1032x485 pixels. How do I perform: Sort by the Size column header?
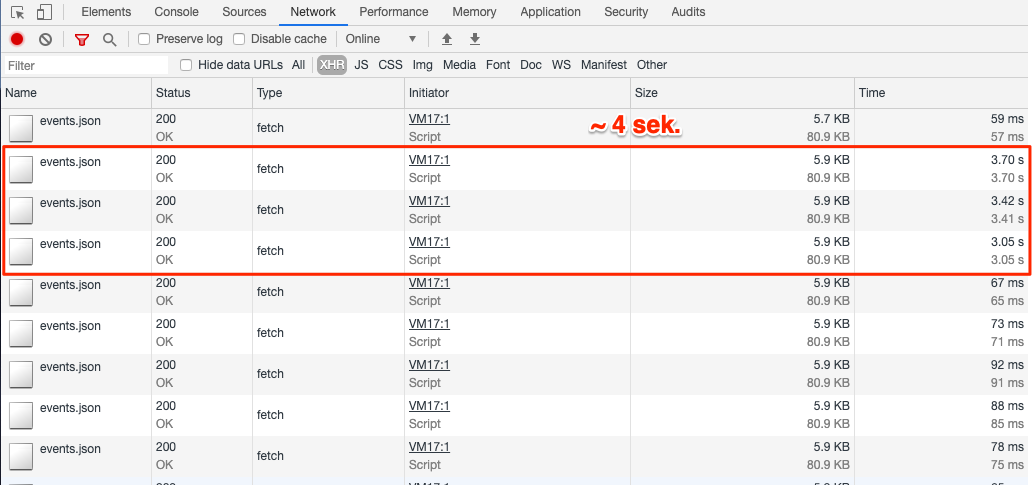point(742,93)
